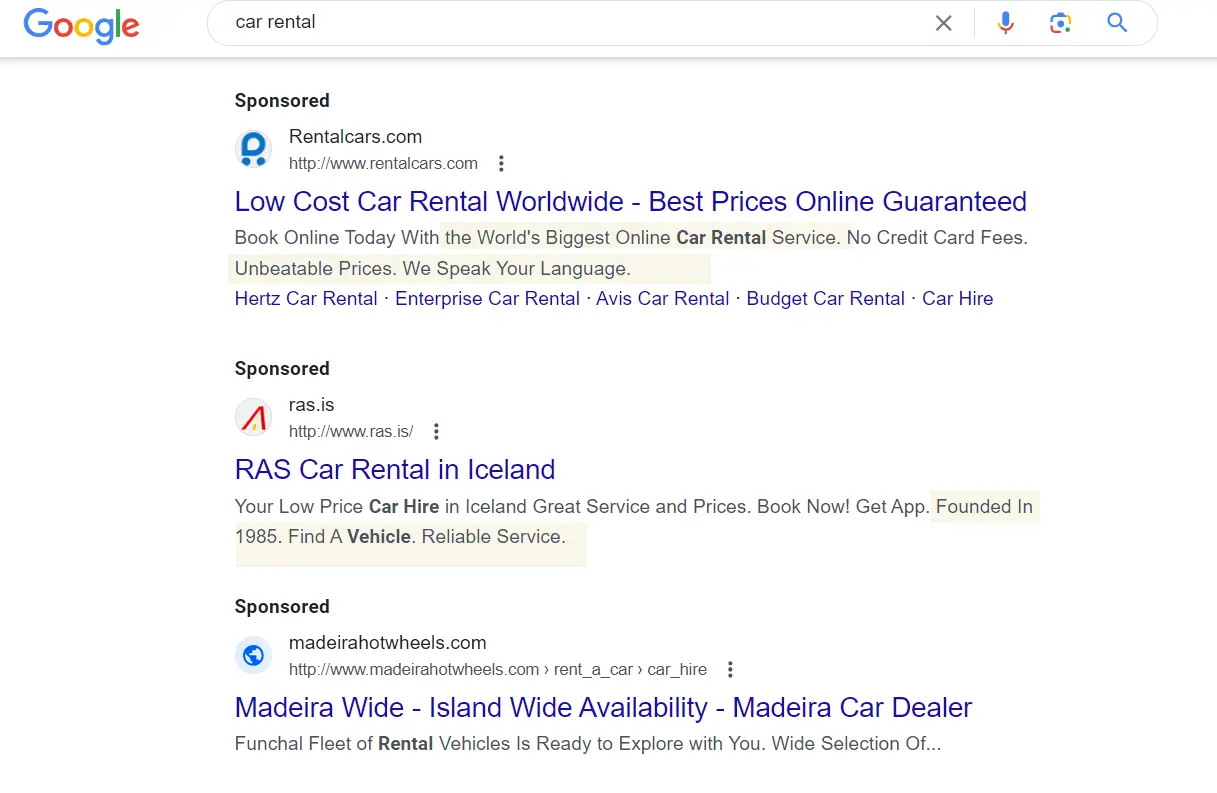Open three-dot menu beside madeirahotwheels URL
Image resolution: width=1217 pixels, height=793 pixels.
point(731,670)
